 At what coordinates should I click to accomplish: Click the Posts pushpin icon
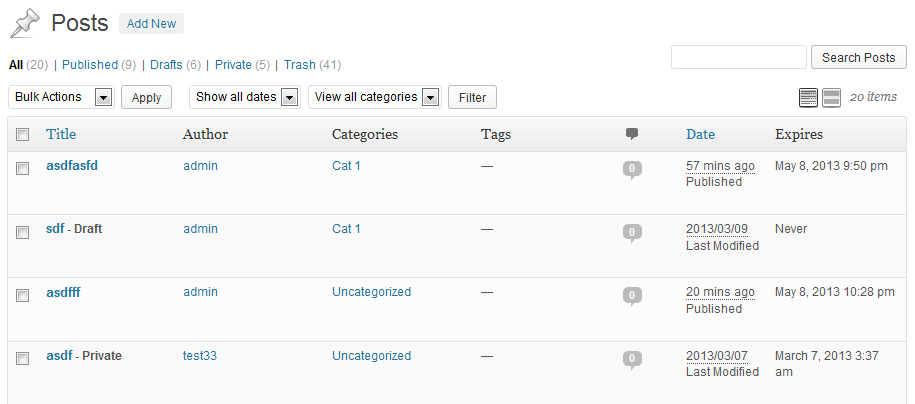pos(25,23)
